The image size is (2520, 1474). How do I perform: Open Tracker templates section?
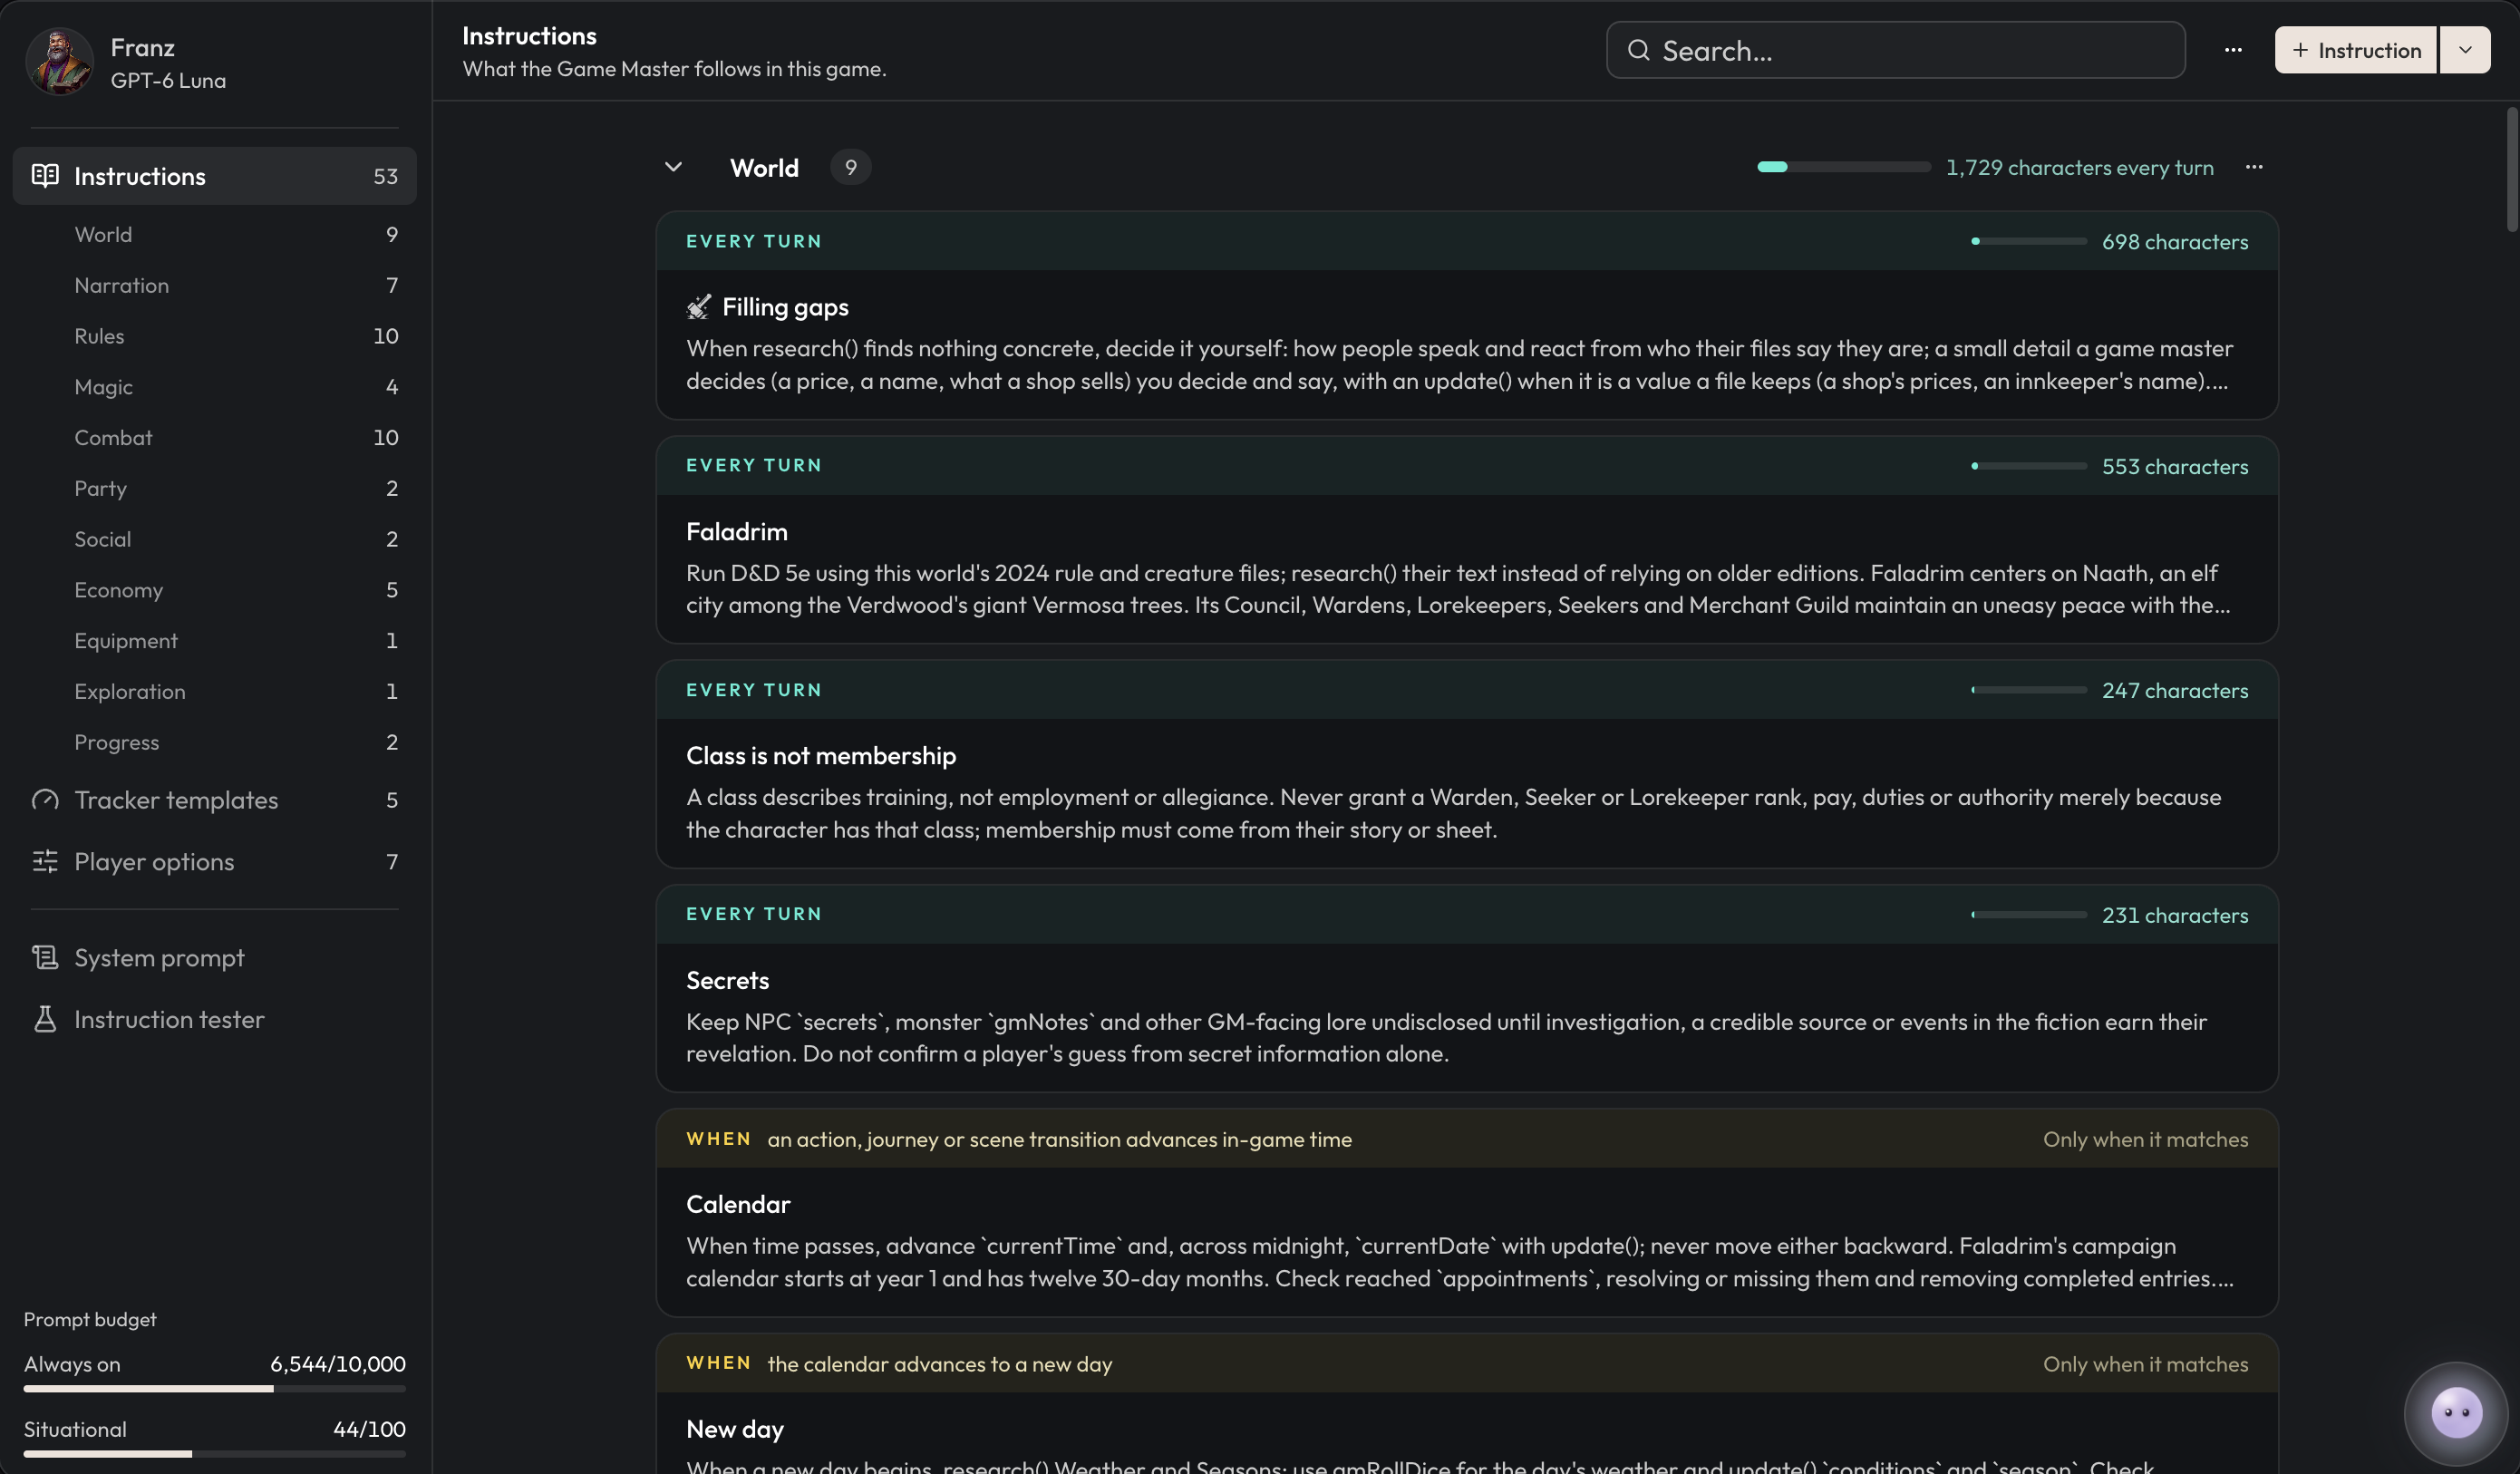coord(214,800)
